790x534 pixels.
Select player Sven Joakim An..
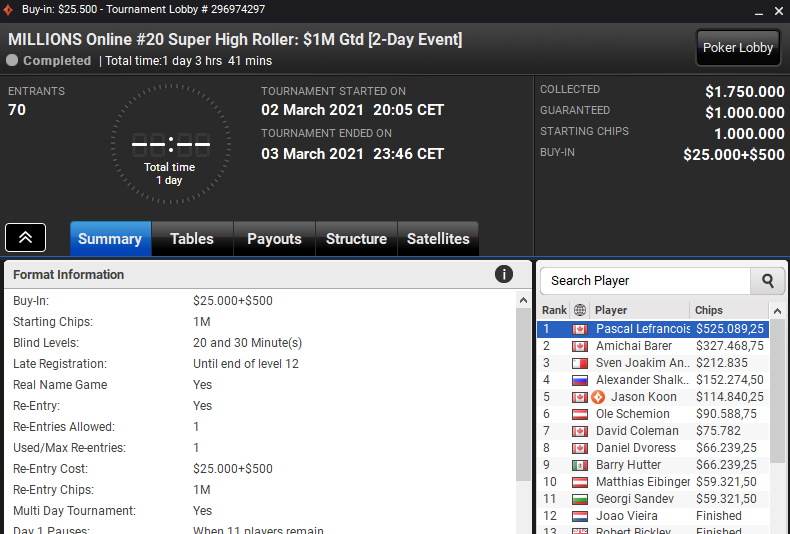click(653, 363)
